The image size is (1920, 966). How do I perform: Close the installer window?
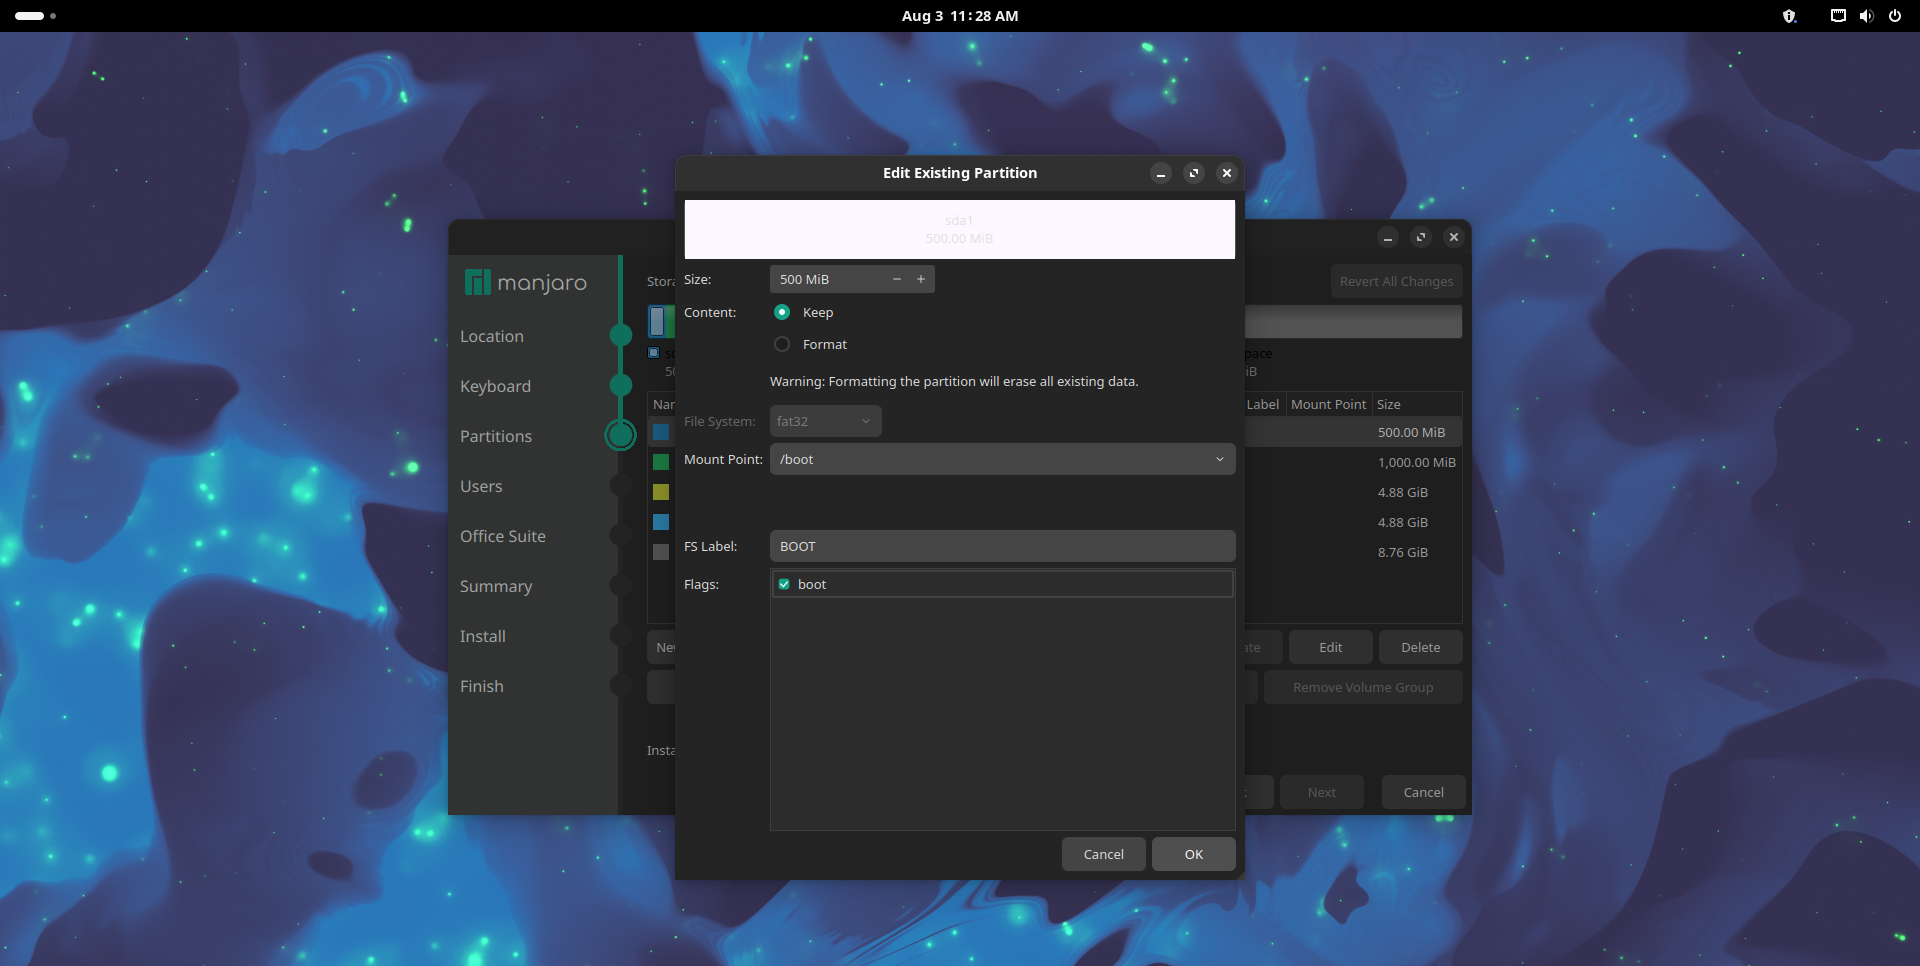tap(1453, 237)
